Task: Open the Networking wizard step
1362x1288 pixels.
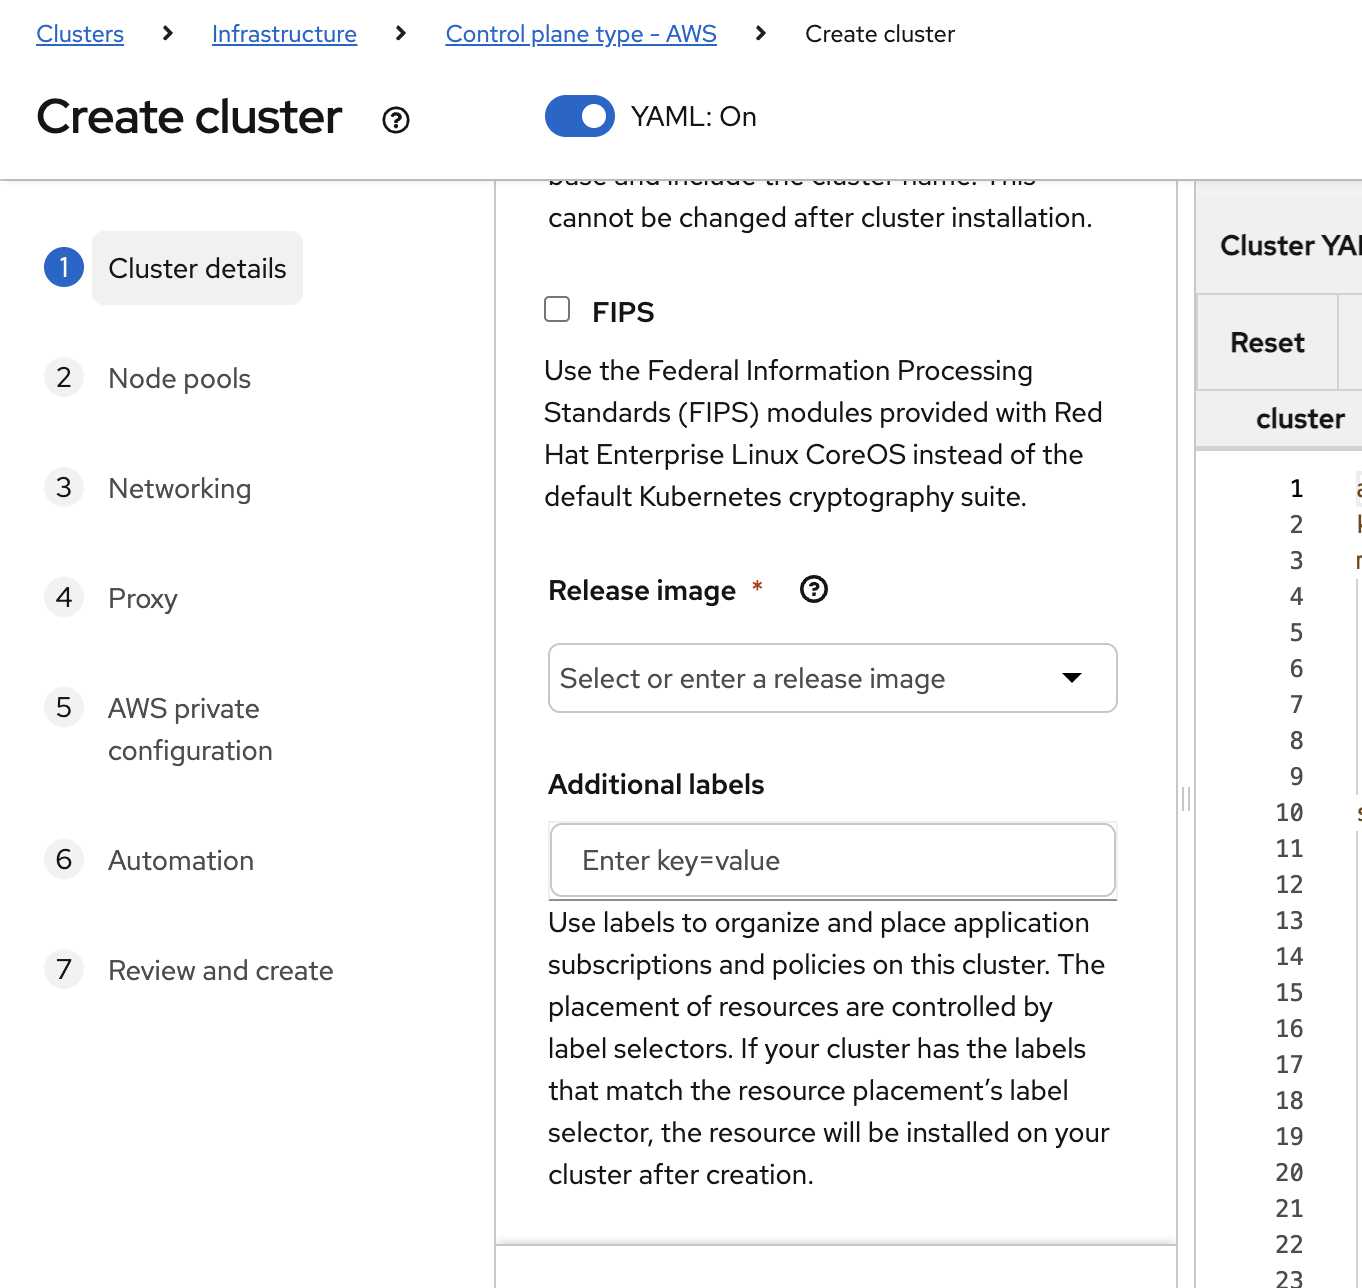Action: (x=179, y=489)
